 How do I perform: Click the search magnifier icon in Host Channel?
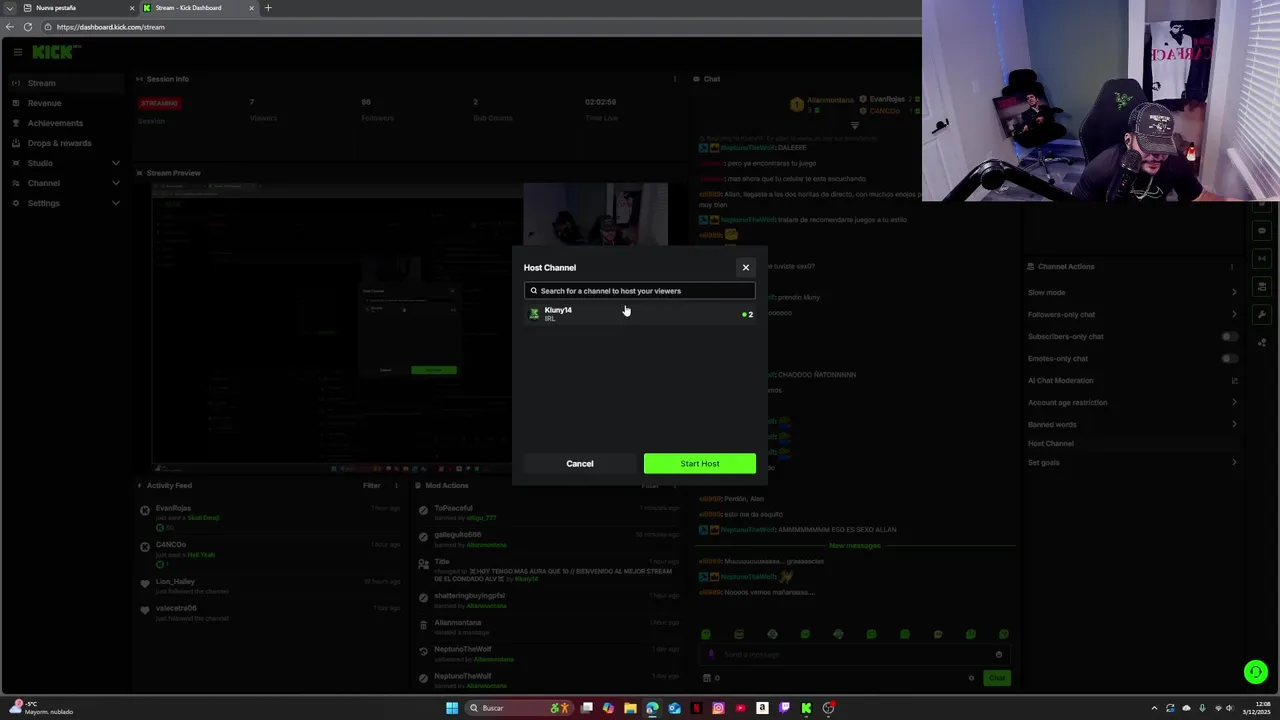point(534,291)
